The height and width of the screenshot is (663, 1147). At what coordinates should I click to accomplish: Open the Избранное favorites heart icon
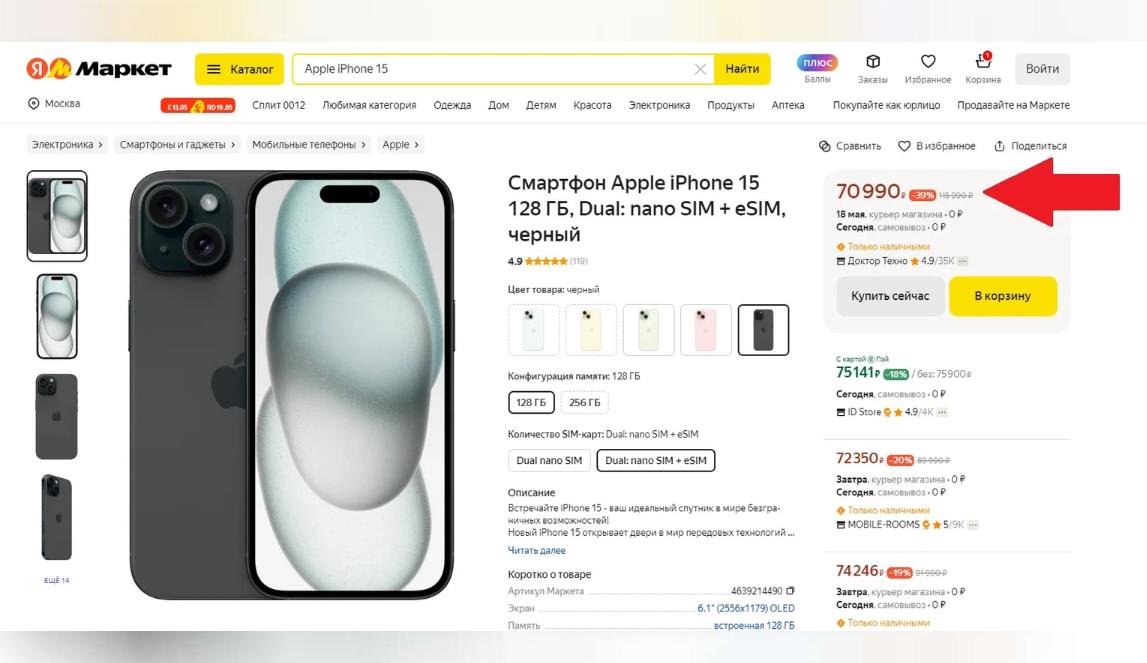(x=927, y=63)
